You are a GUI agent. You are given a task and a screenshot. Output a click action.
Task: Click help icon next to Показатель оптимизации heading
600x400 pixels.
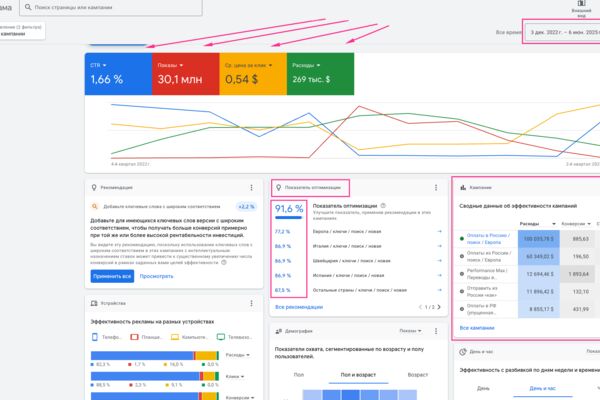383,206
